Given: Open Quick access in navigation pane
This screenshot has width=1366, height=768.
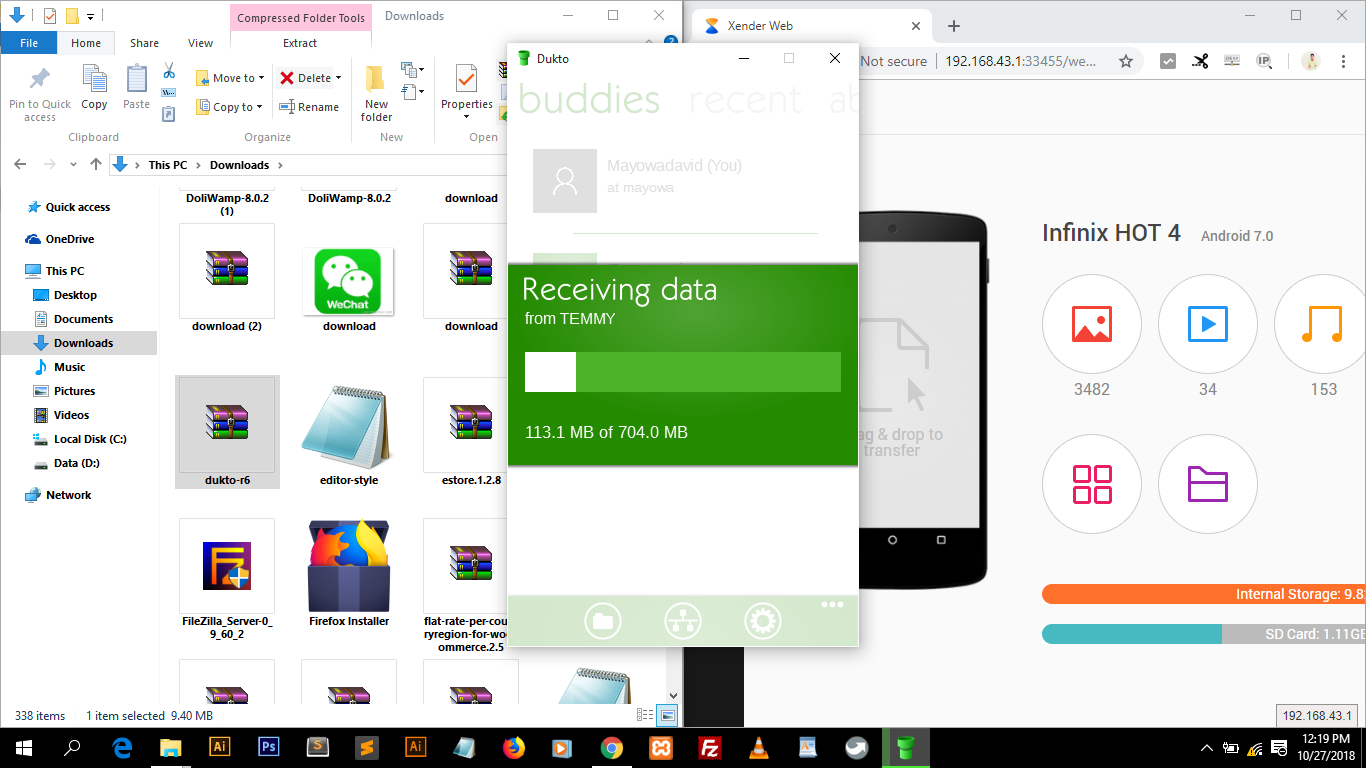Looking at the screenshot, I should [78, 207].
